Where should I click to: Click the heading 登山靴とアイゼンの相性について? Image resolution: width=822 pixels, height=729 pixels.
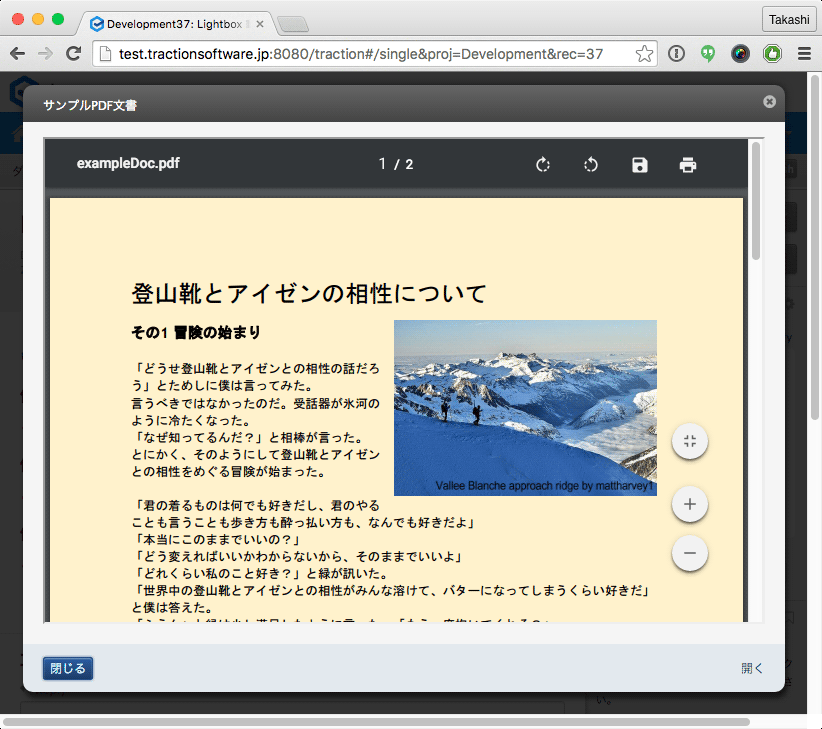coord(309,293)
